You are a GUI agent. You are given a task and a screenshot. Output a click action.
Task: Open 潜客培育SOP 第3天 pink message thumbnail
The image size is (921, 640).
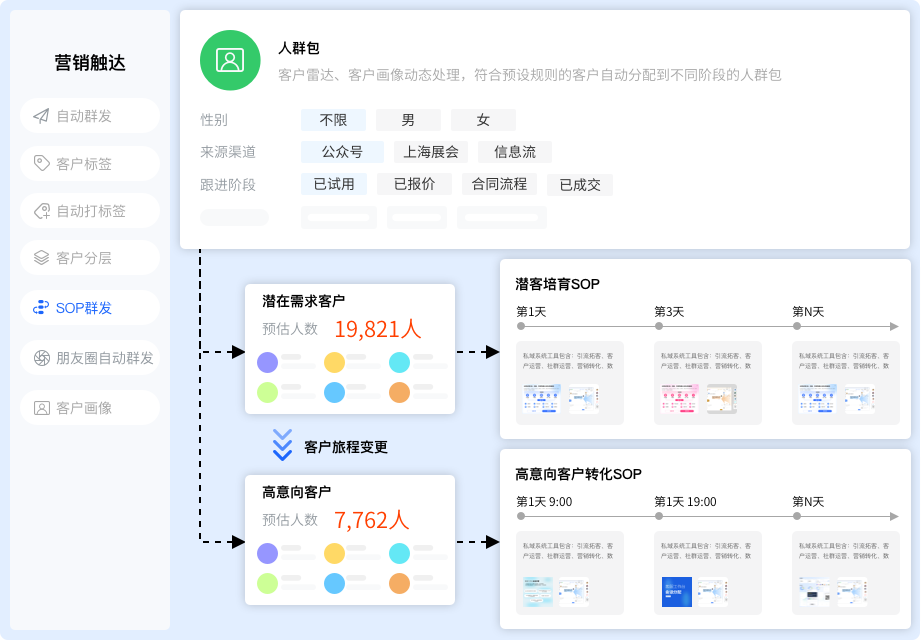680,399
